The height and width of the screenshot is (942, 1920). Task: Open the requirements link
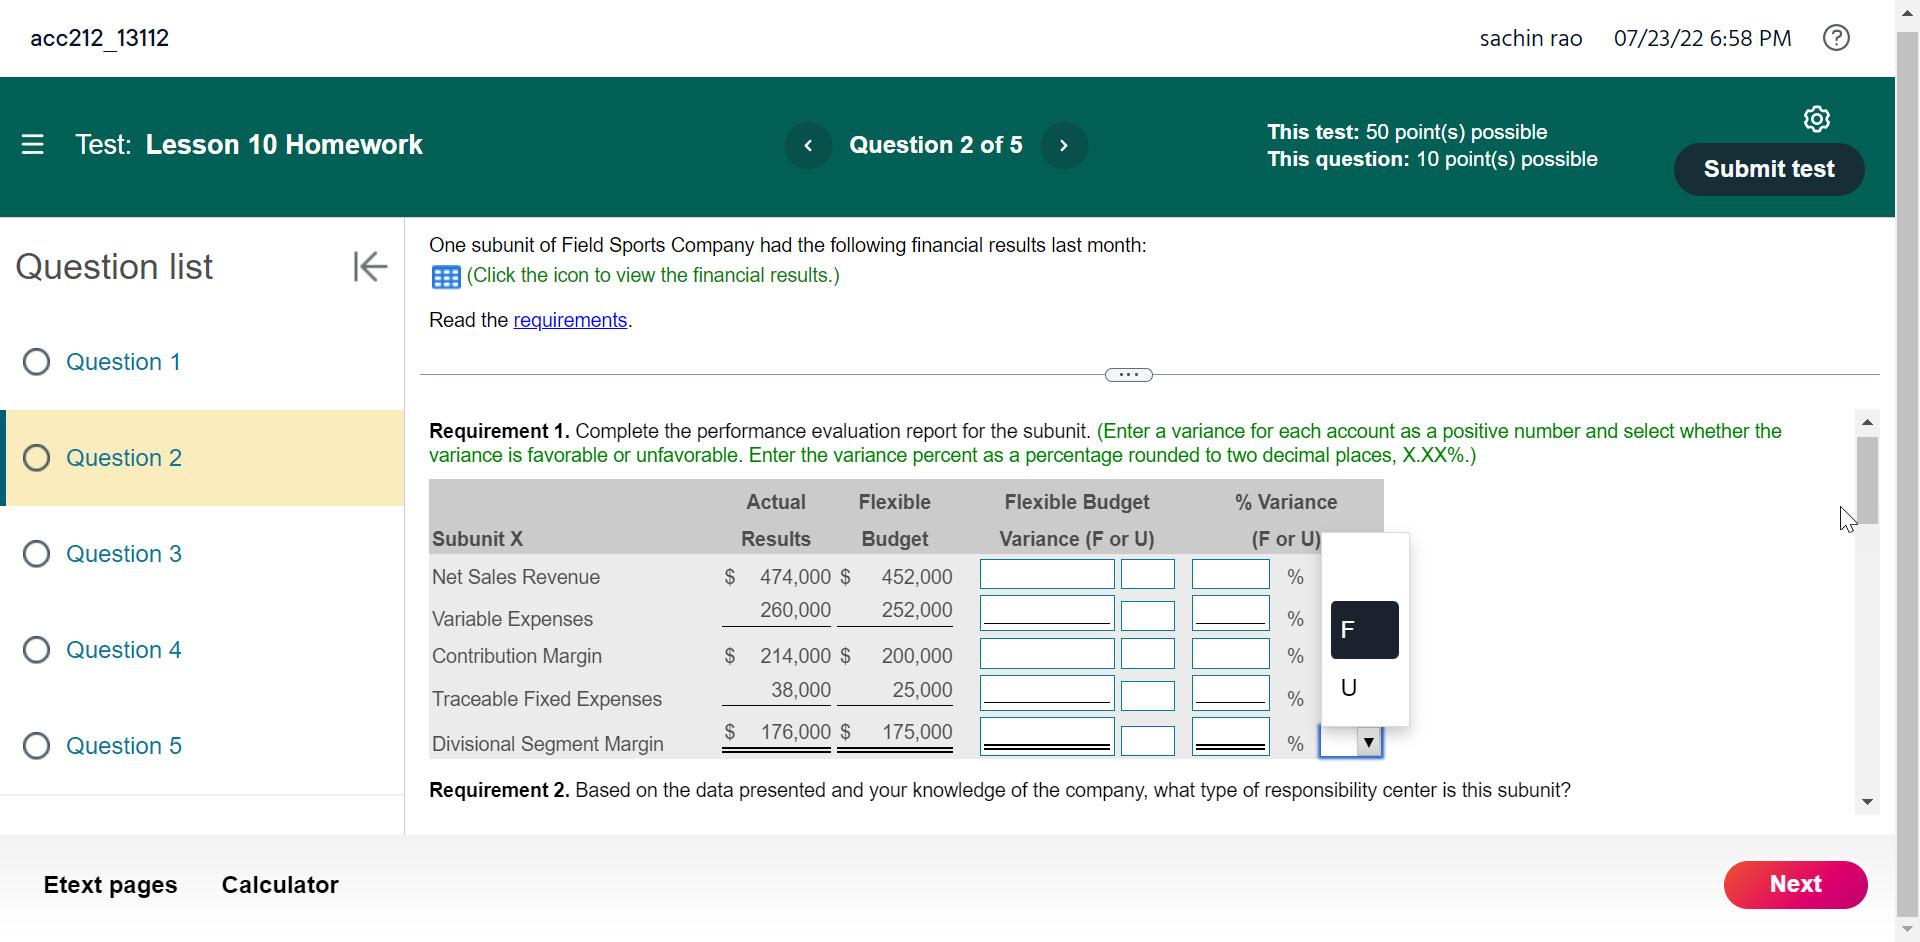[570, 320]
